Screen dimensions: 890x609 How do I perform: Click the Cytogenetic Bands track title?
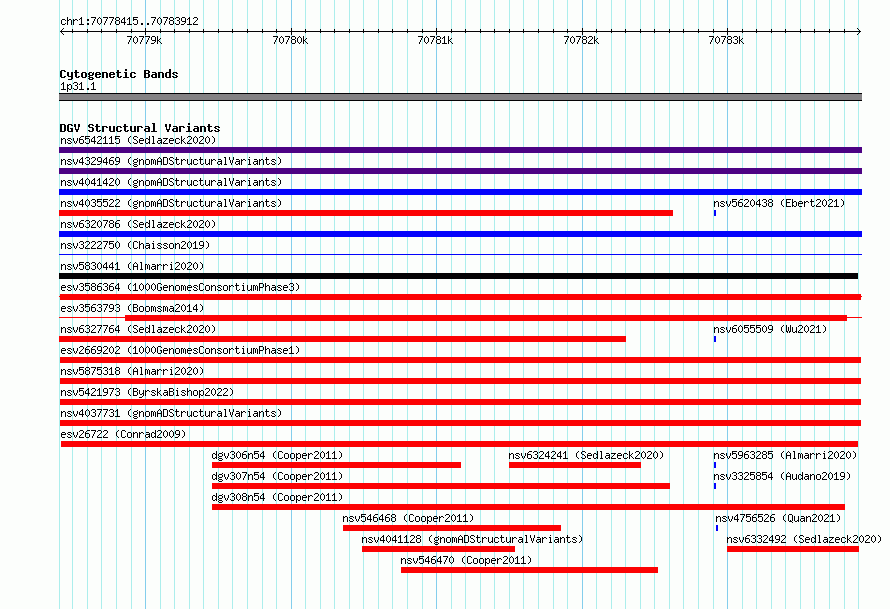119,74
